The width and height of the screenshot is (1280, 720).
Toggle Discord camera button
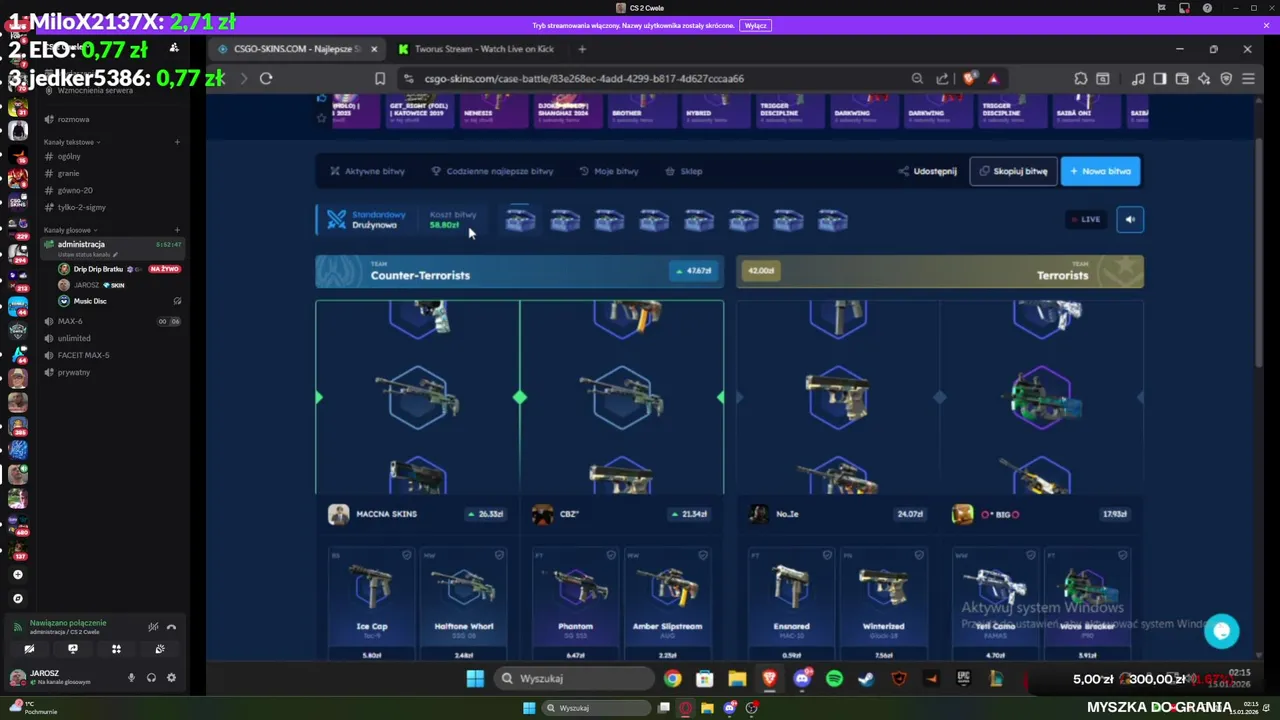tap(29, 649)
